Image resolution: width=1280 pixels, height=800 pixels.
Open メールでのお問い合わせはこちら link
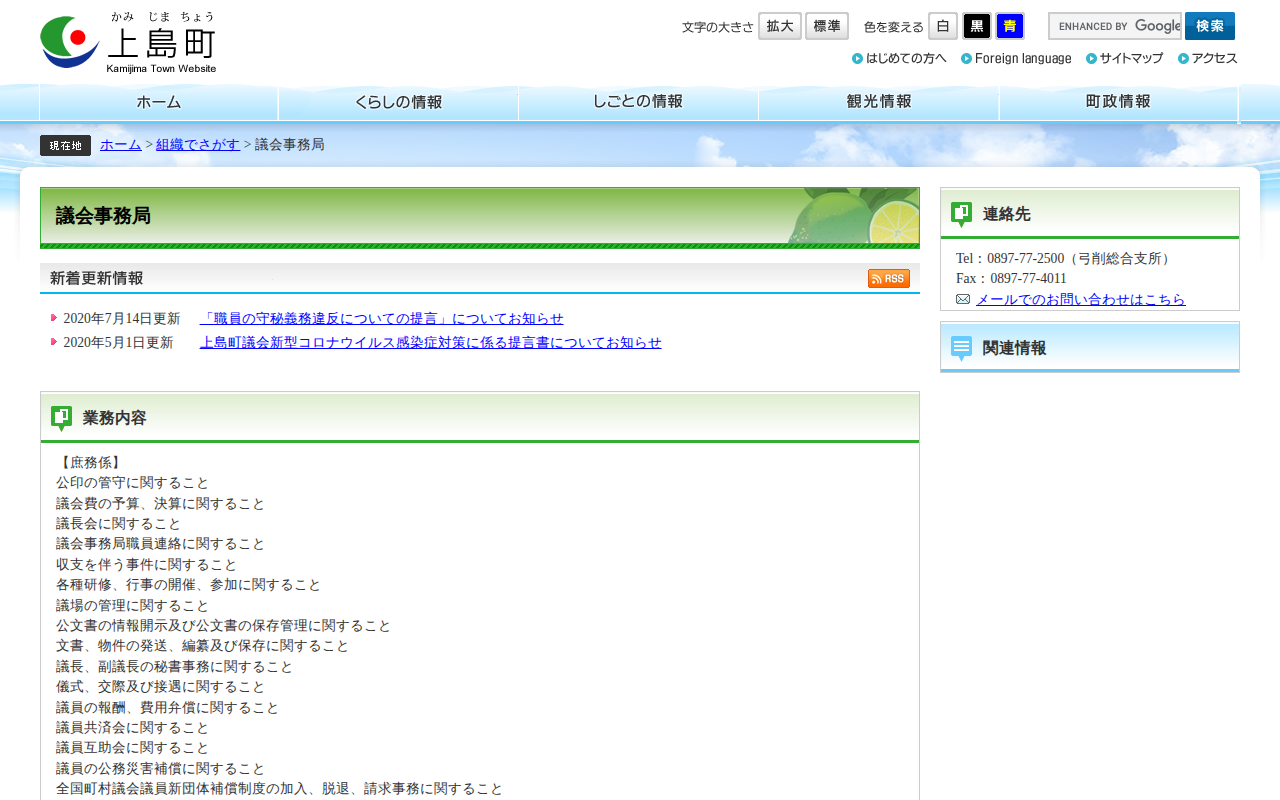(x=1081, y=300)
